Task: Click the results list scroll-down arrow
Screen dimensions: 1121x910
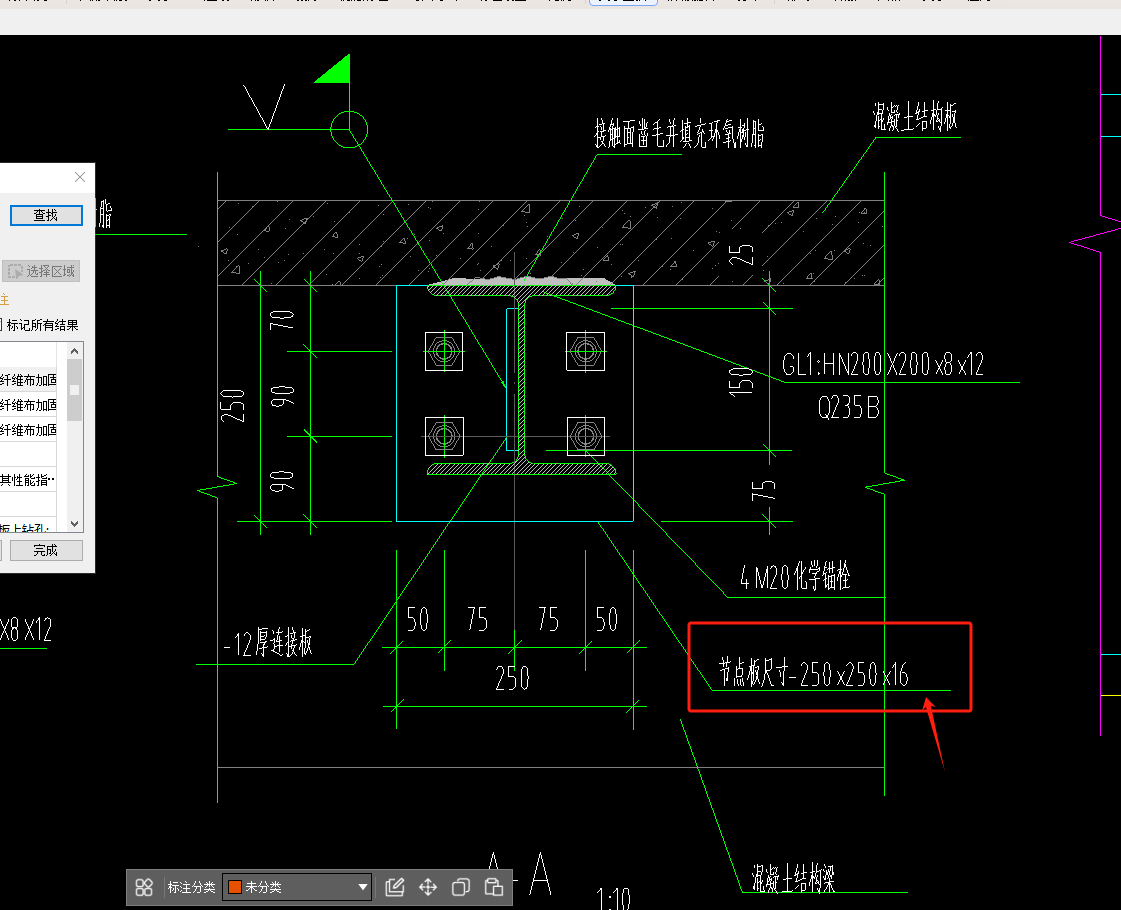Action: coord(74,524)
